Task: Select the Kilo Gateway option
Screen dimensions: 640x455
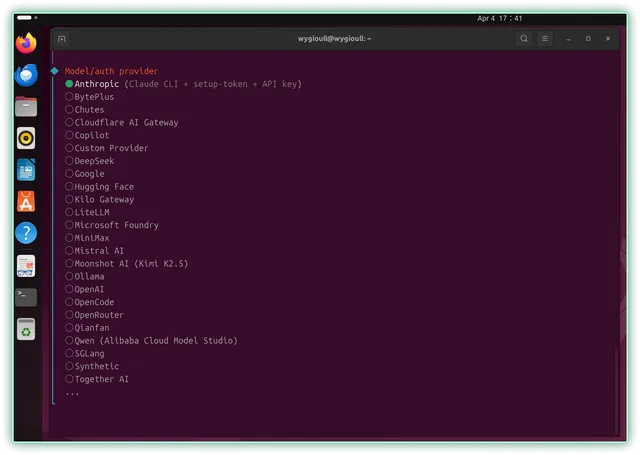Action: (x=100, y=200)
